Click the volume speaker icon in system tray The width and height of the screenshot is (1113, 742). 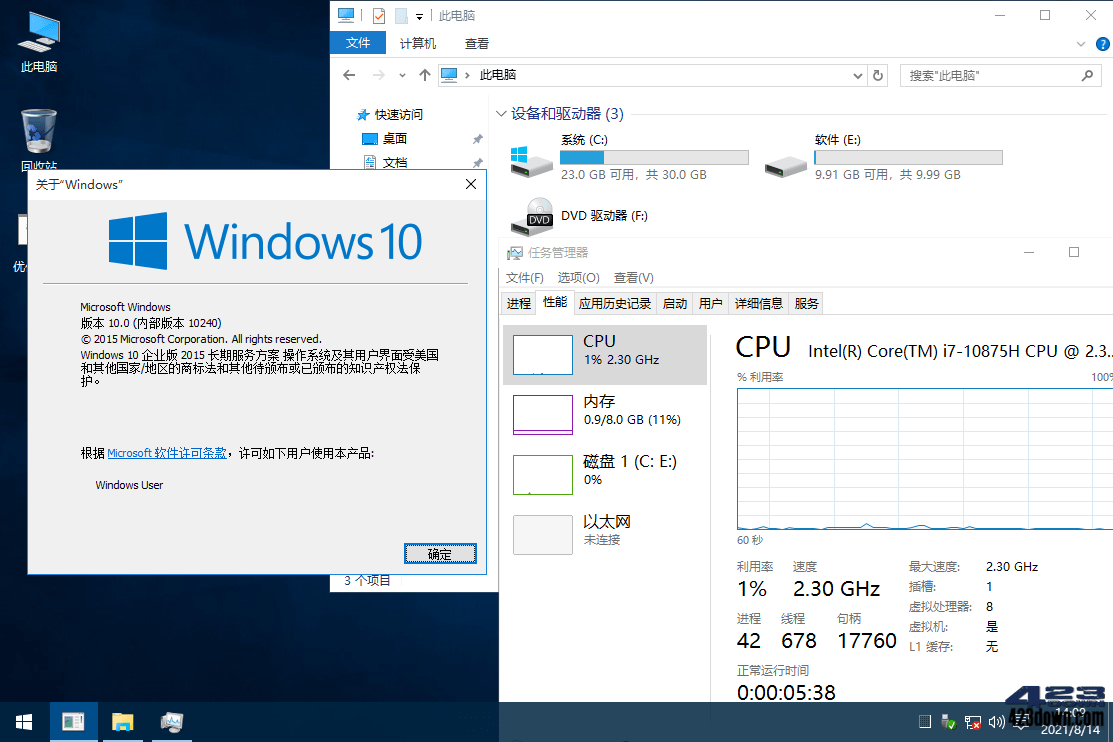(996, 721)
